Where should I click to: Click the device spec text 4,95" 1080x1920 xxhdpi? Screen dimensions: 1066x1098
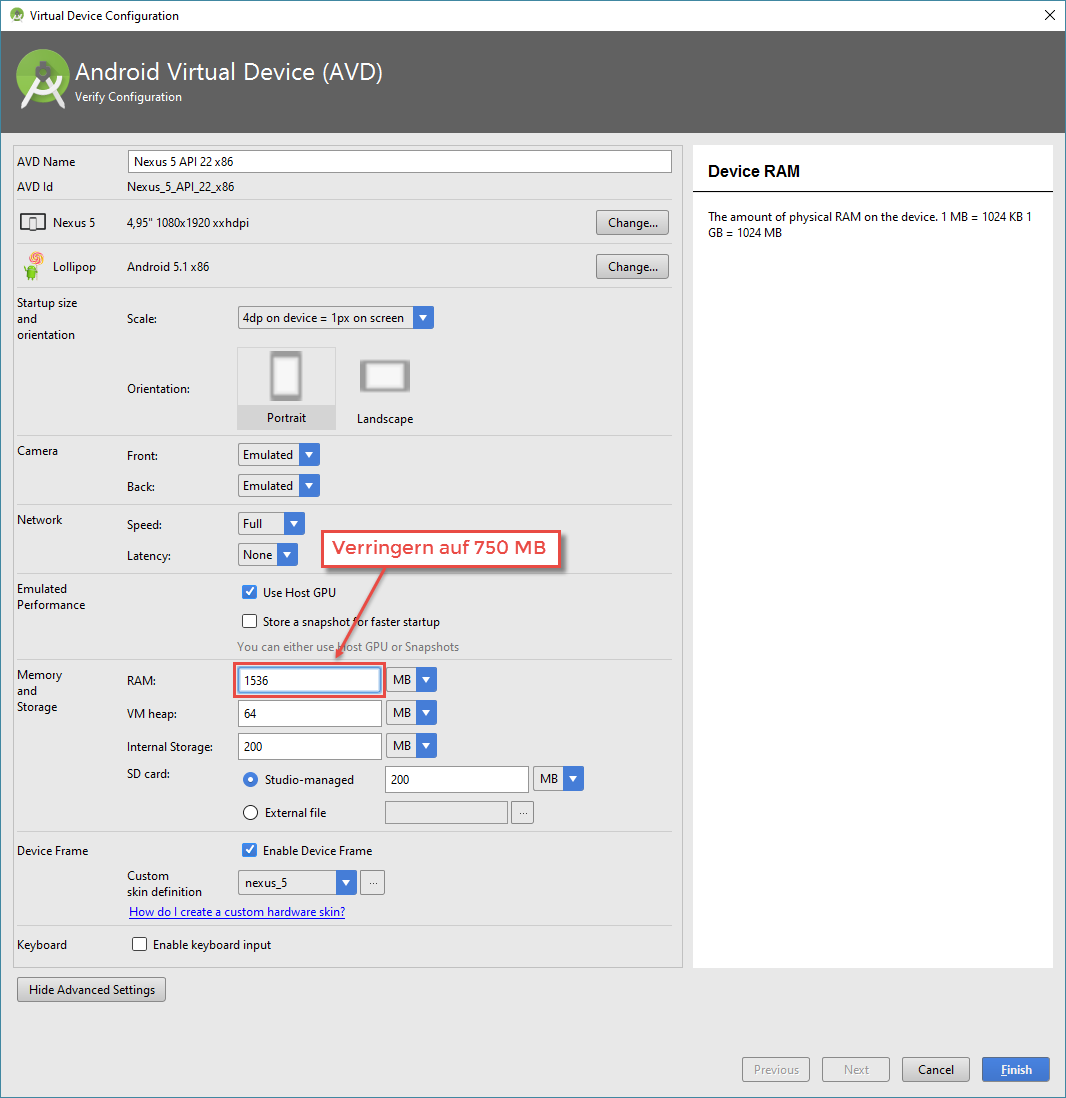188,223
